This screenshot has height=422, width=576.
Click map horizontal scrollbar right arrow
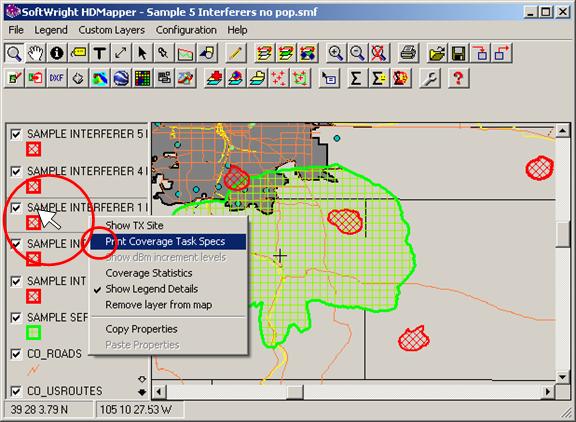(x=548, y=392)
